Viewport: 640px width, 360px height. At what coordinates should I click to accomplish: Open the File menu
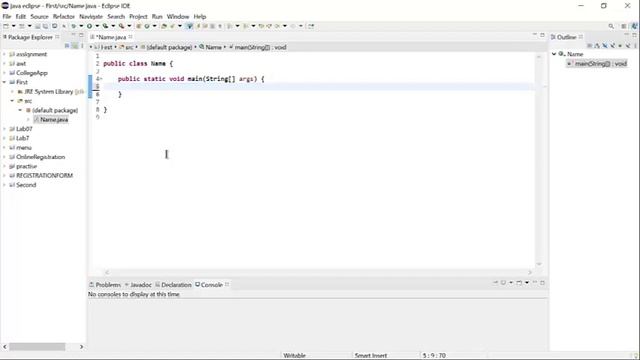[7, 17]
